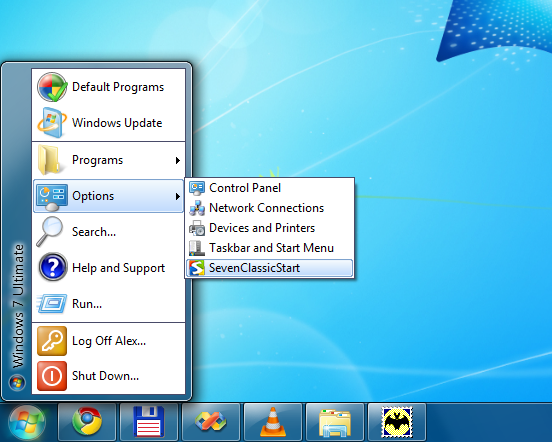The image size is (552, 442).
Task: Click the Windows Update icon
Action: [52, 123]
